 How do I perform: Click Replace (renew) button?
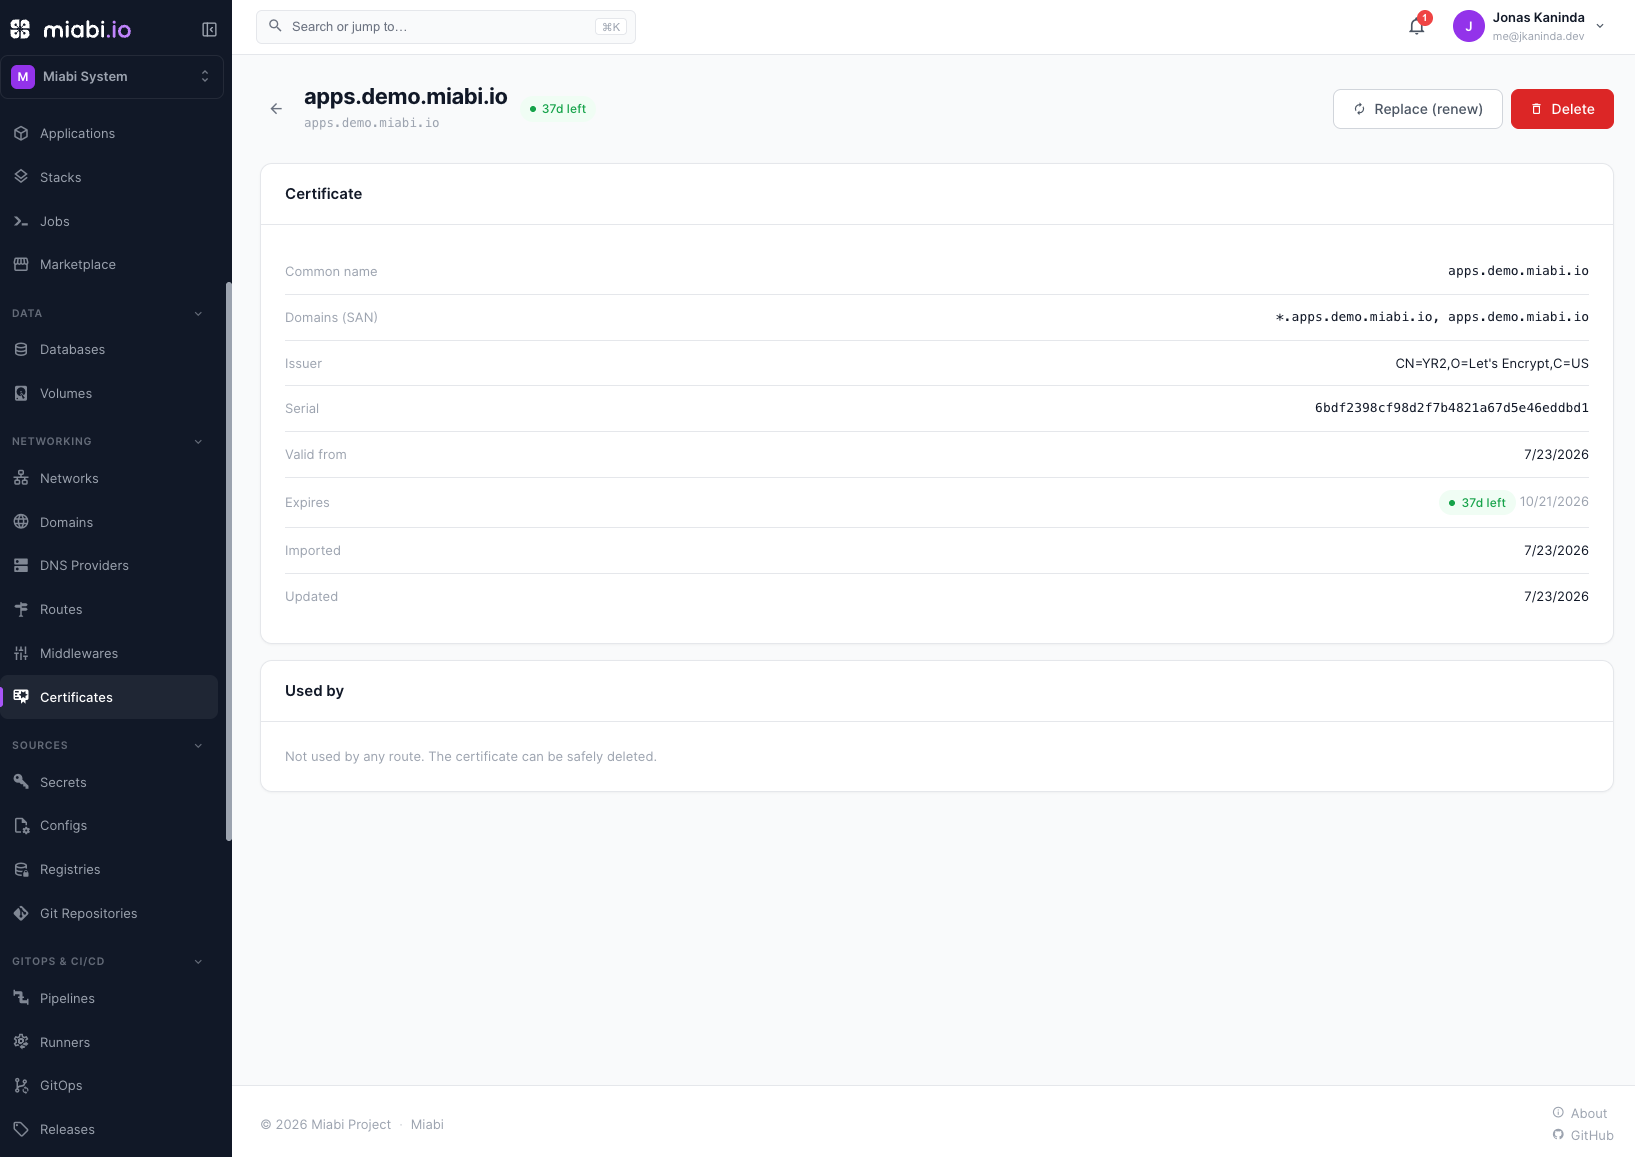point(1417,109)
